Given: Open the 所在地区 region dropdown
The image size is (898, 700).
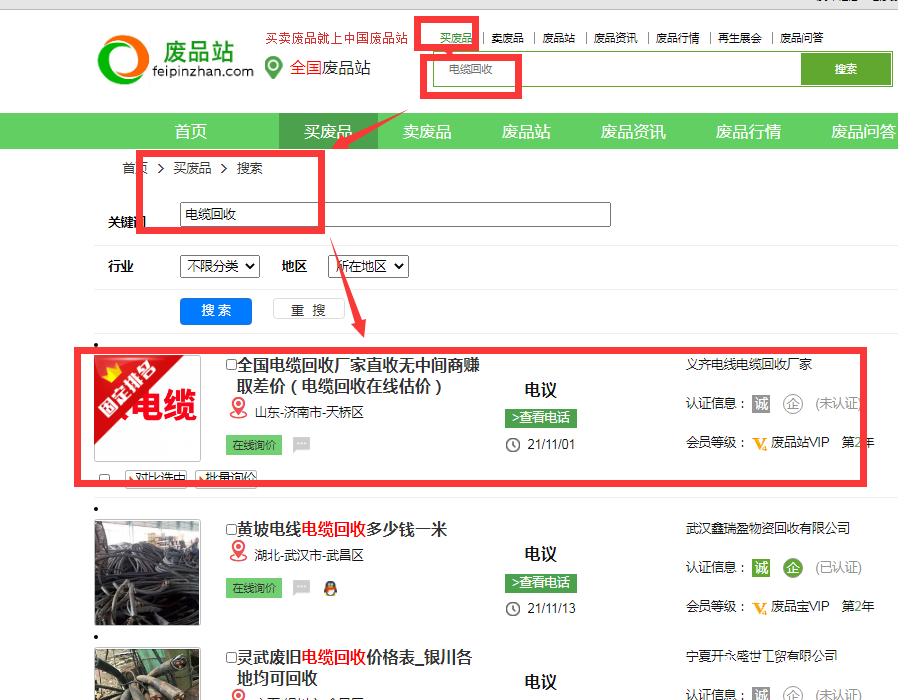Looking at the screenshot, I should [368, 266].
